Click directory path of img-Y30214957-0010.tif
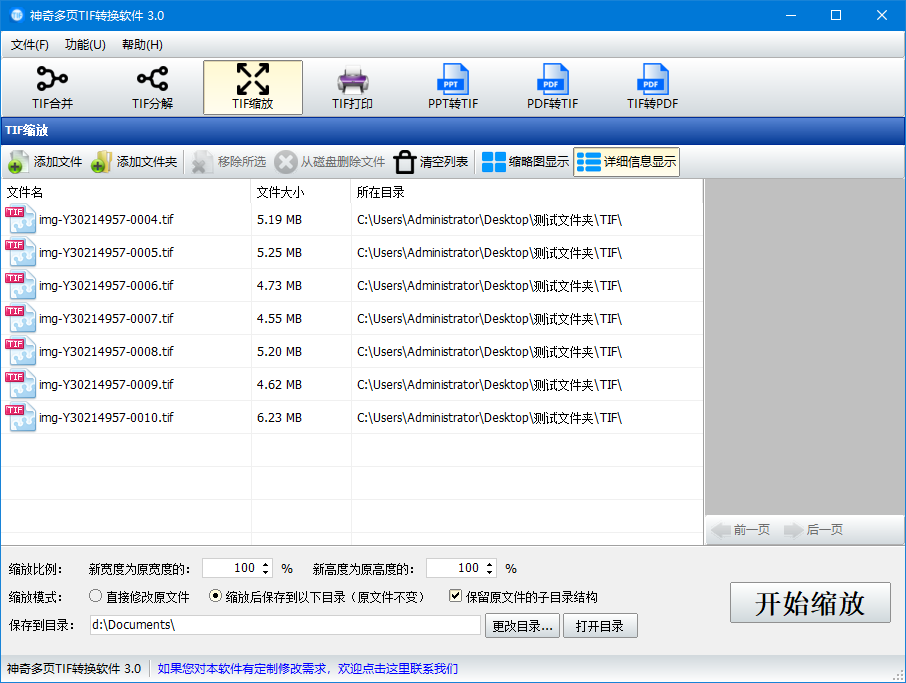 pos(489,417)
